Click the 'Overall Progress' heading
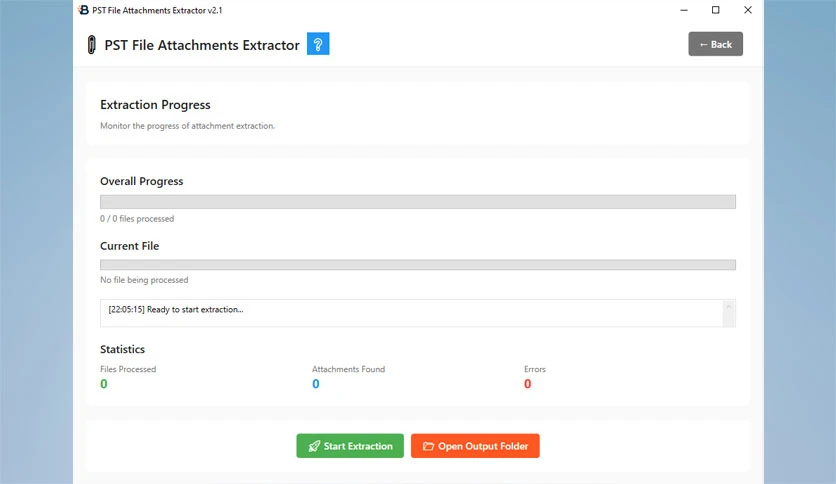836x484 pixels. [141, 181]
